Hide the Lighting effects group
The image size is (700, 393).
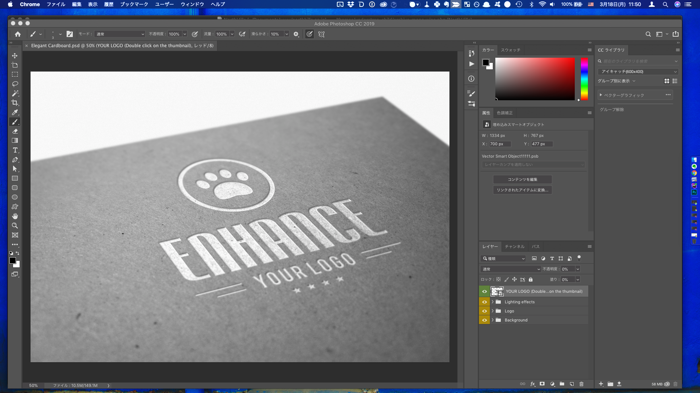(484, 302)
